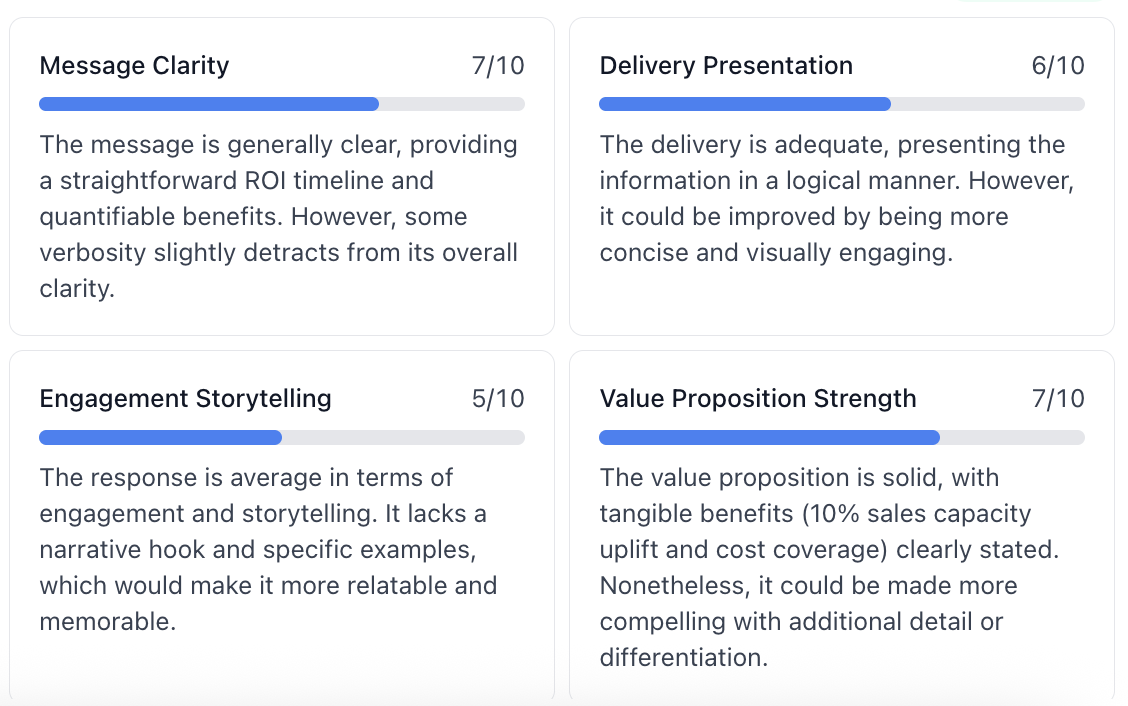The image size is (1128, 706).
Task: Click gray unfilled part of Delivery Presentation bar
Action: [988, 104]
